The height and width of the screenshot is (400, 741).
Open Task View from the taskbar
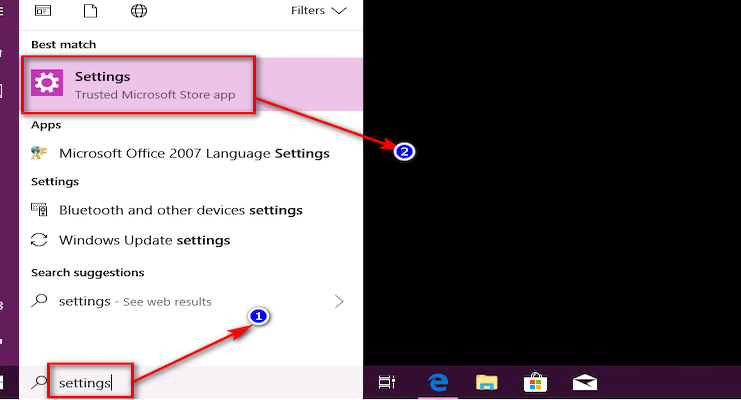(x=387, y=382)
